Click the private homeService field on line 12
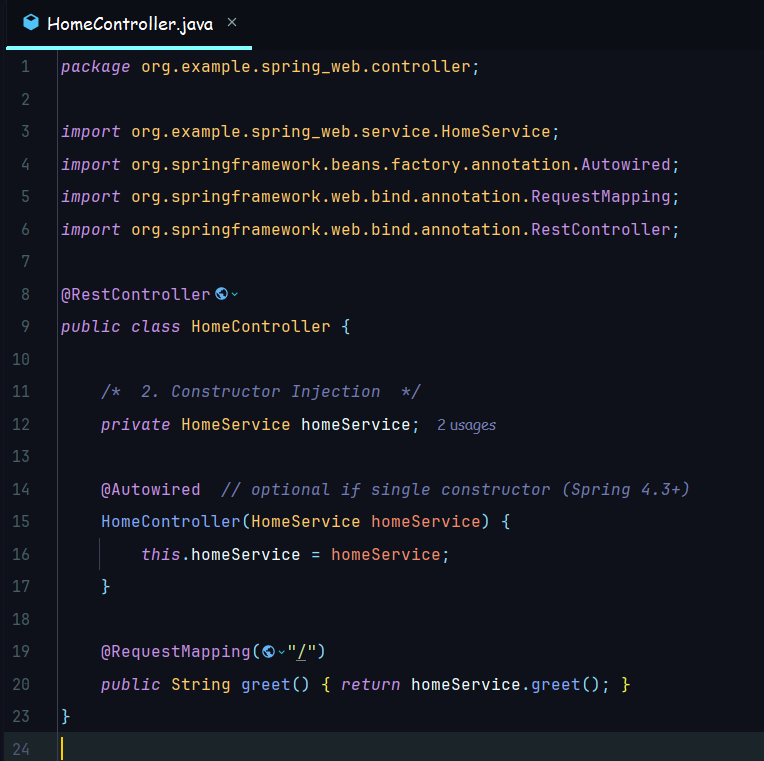Viewport: 764px width, 761px height. [356, 424]
